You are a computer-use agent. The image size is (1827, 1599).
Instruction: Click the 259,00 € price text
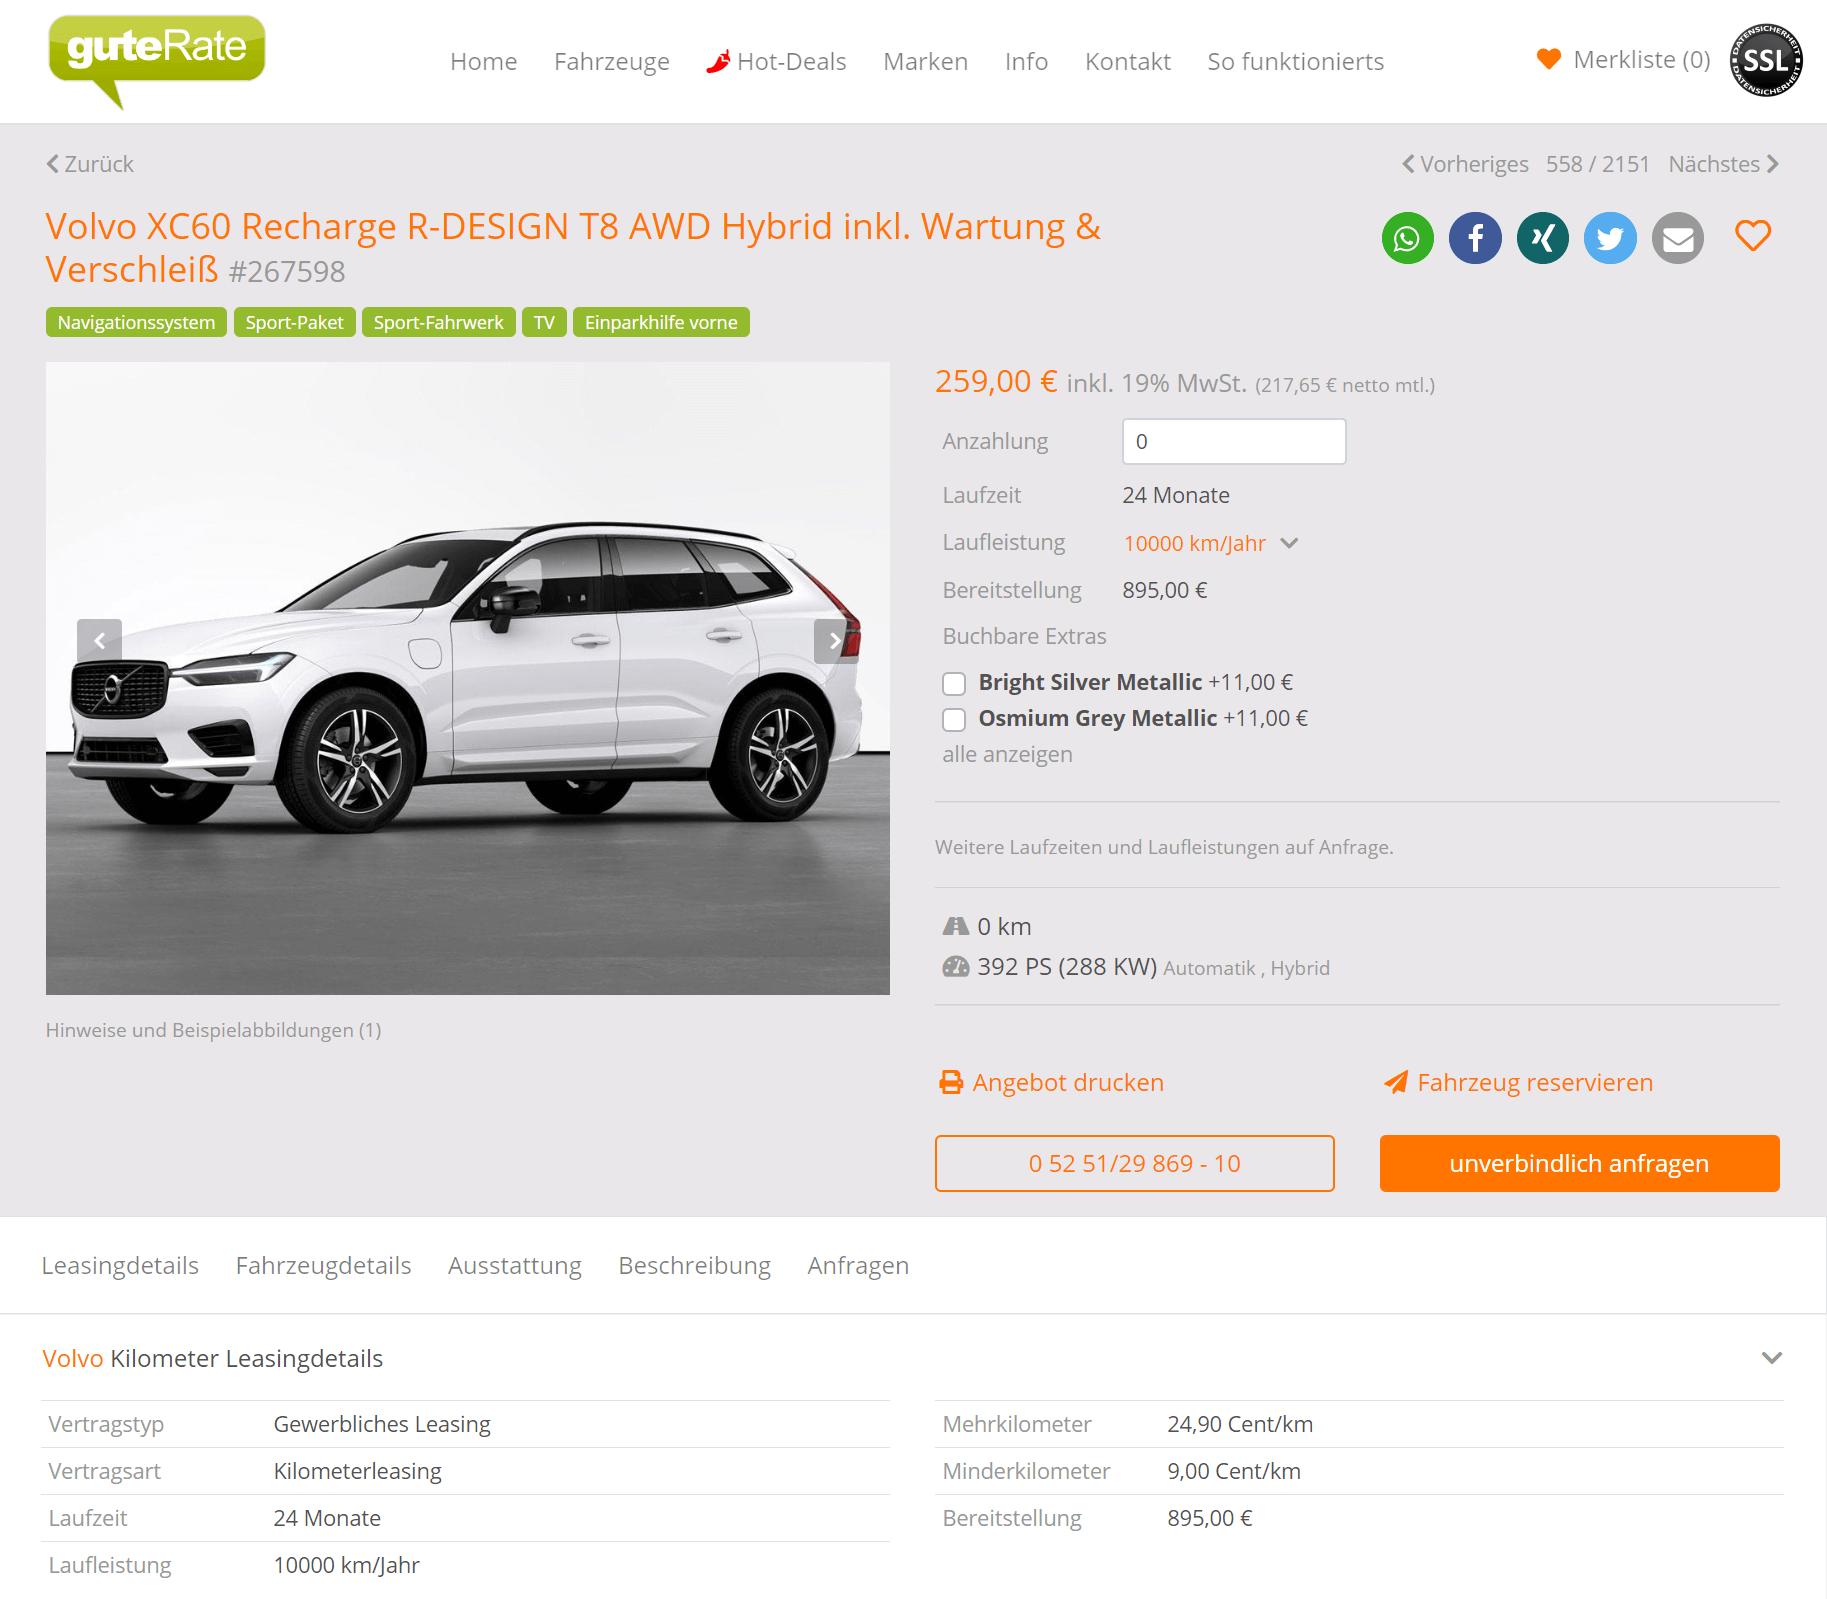996,381
